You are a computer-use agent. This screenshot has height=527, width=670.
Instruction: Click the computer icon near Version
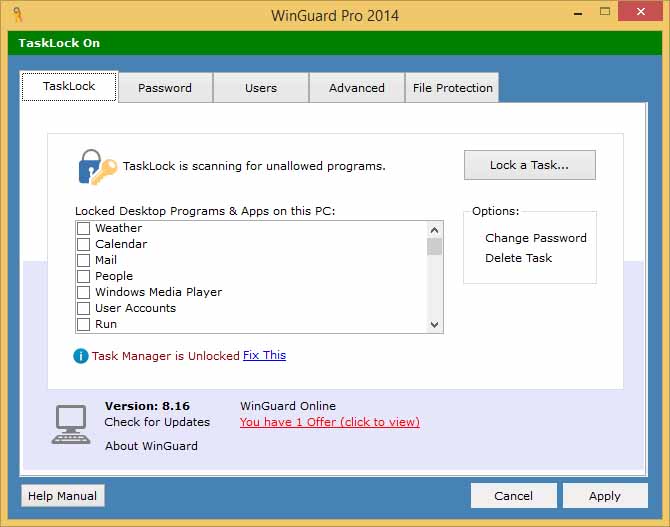click(x=71, y=424)
